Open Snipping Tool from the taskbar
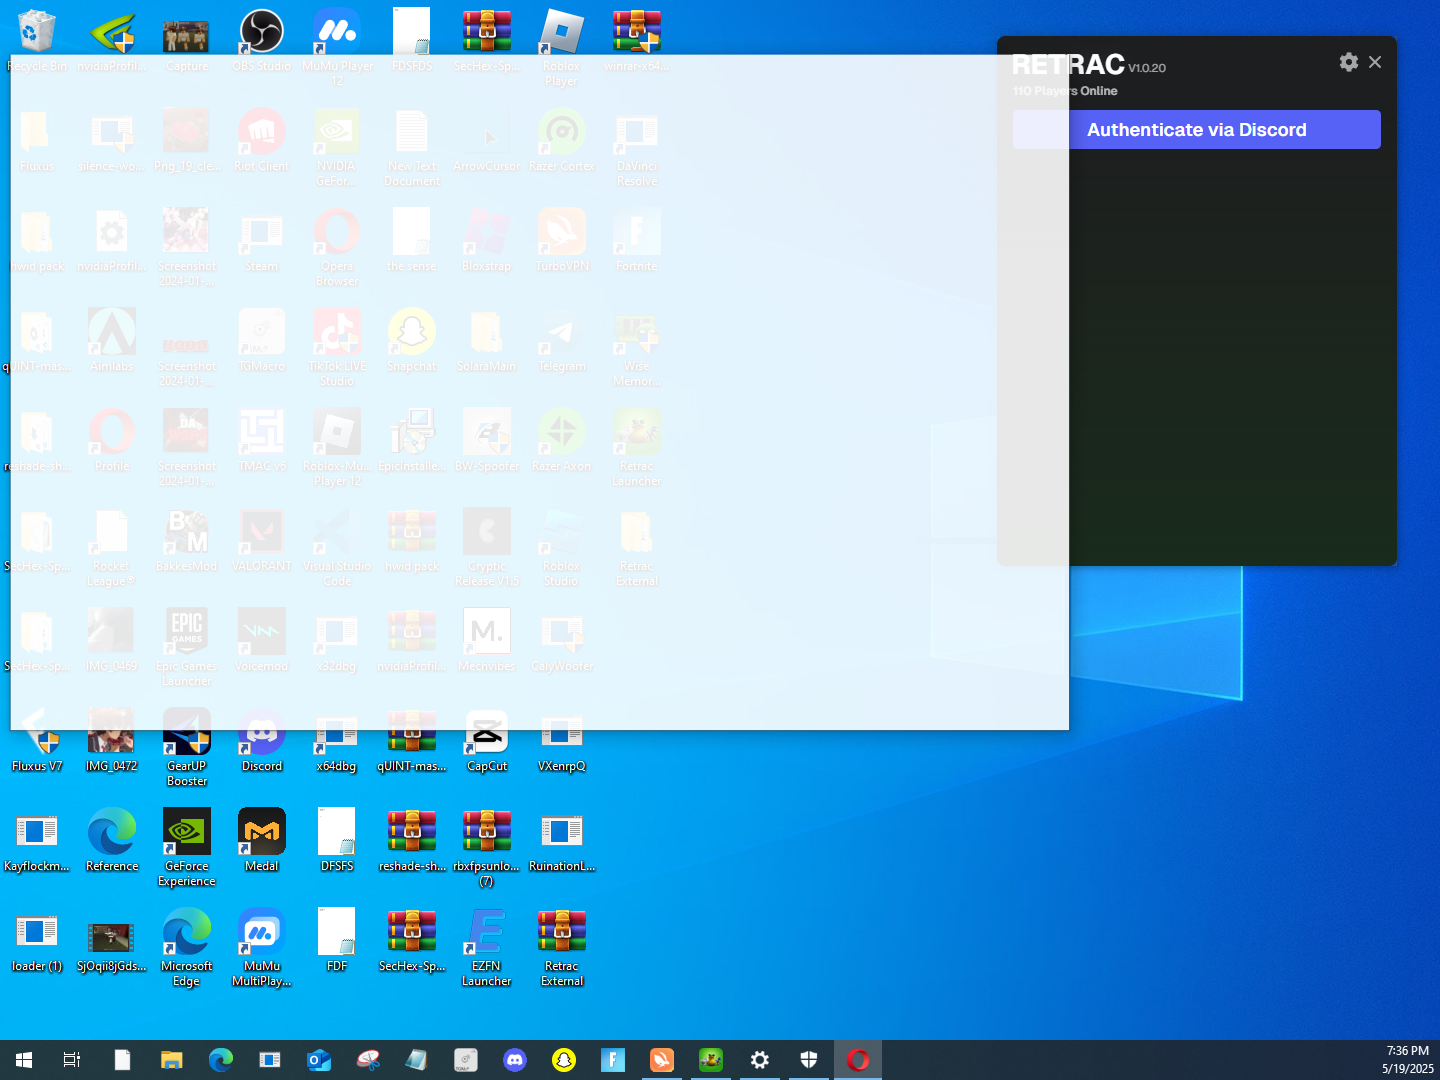Viewport: 1440px width, 1080px height. (368, 1060)
